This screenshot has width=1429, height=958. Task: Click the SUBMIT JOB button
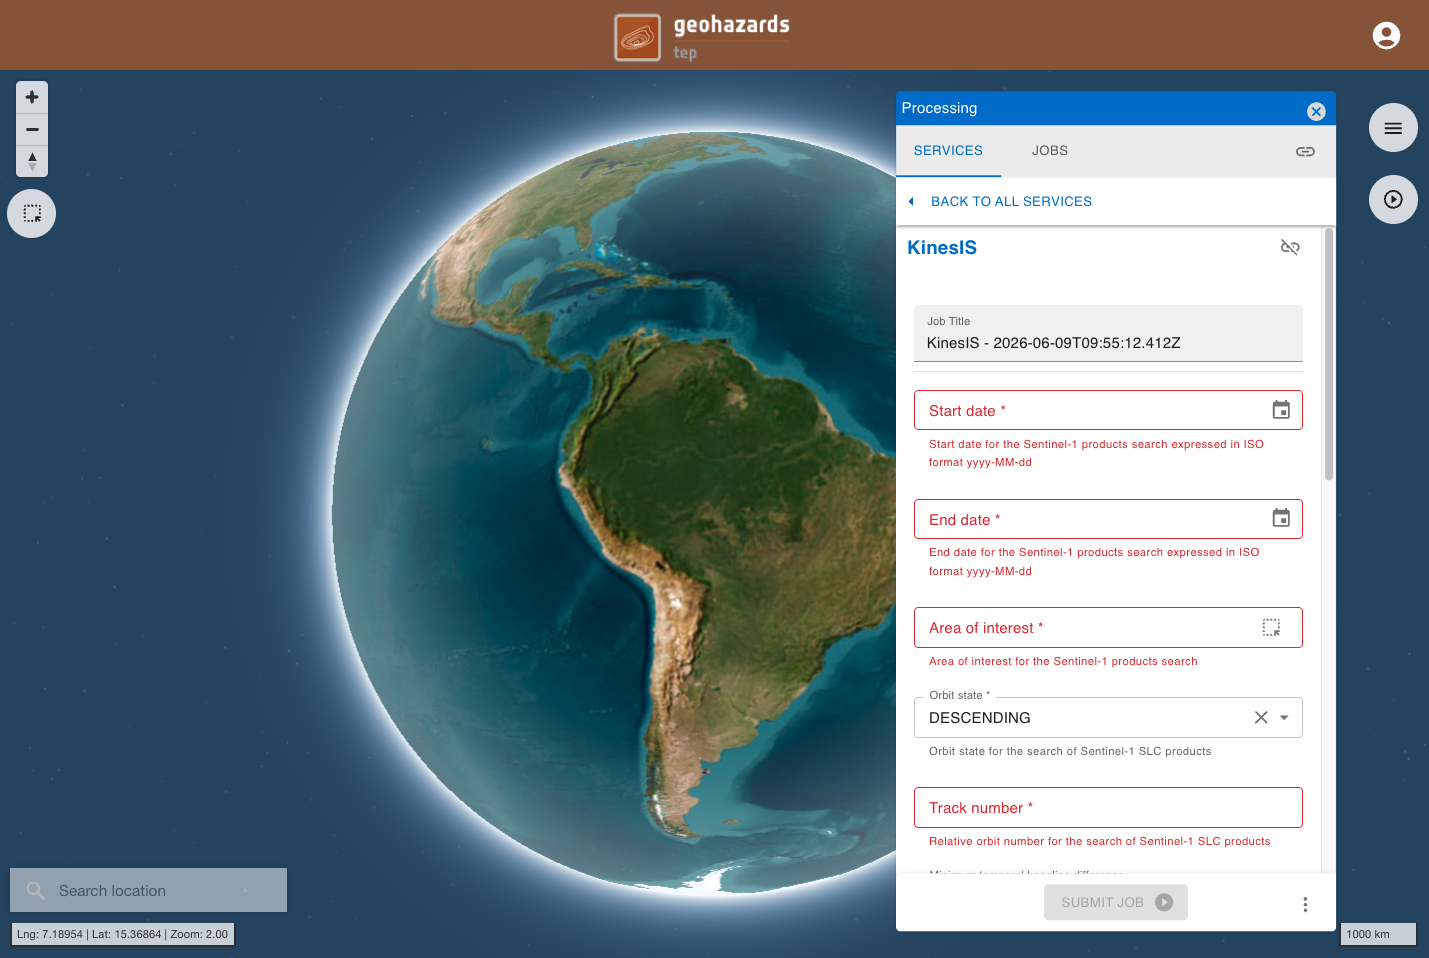point(1116,902)
